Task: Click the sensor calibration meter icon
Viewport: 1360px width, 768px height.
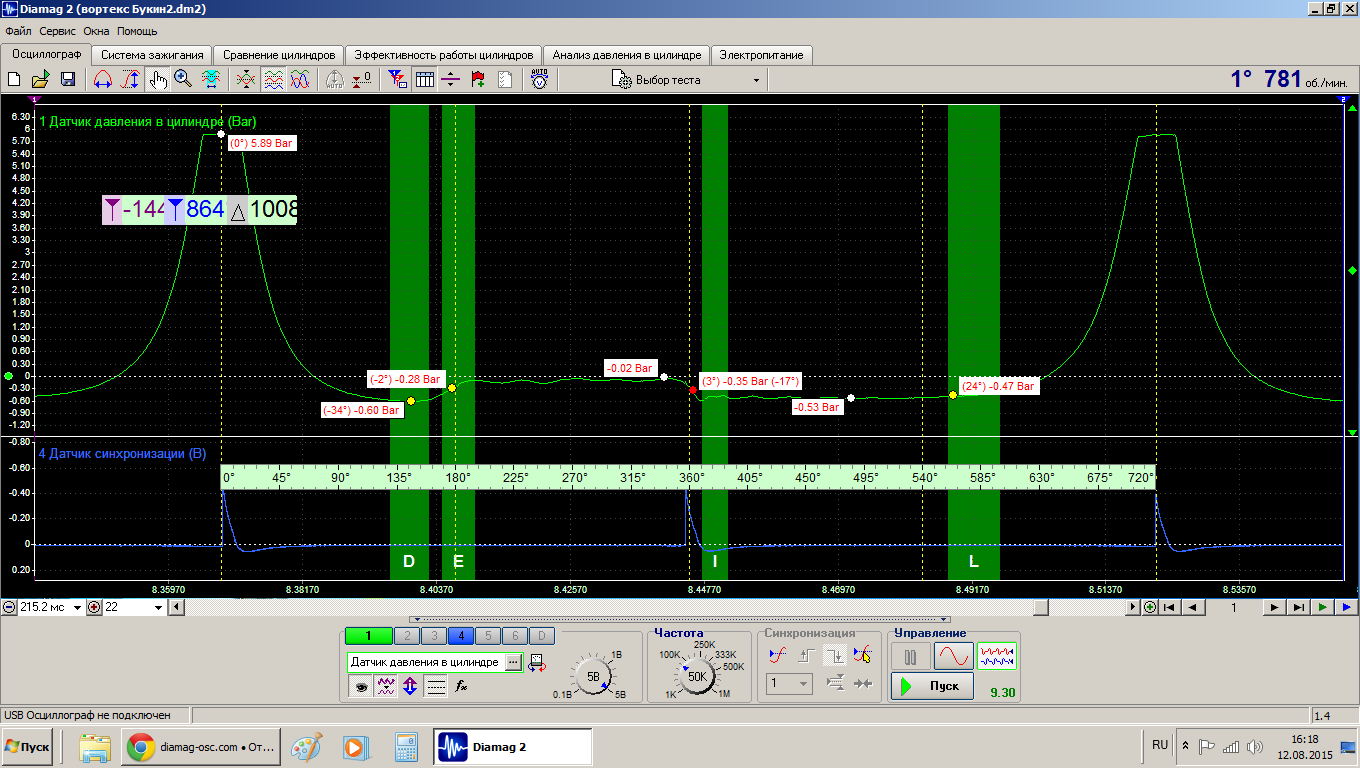Action: pos(536,662)
